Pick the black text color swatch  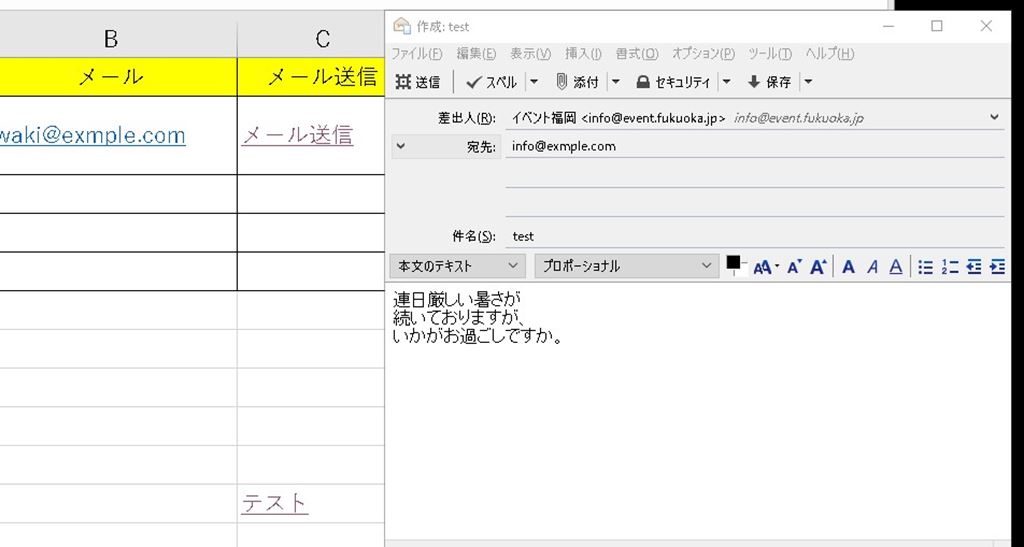pyautogui.click(x=733, y=263)
